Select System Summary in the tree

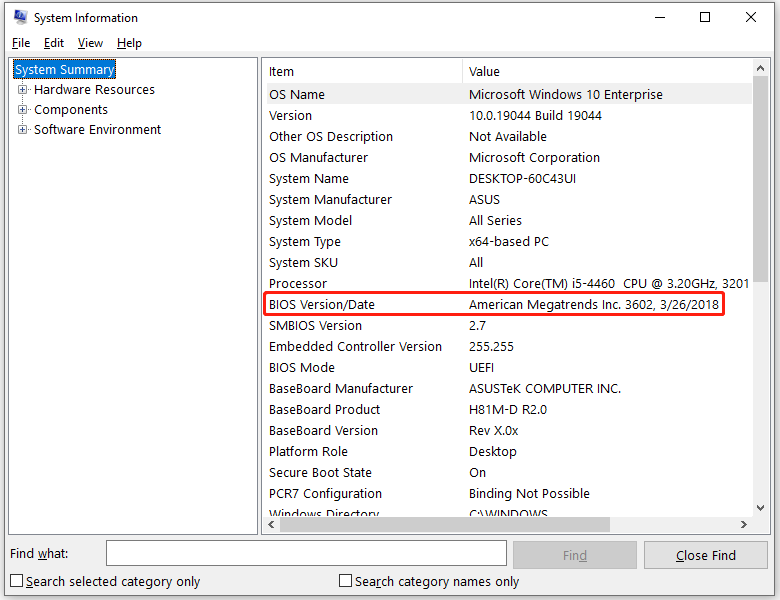click(x=65, y=69)
